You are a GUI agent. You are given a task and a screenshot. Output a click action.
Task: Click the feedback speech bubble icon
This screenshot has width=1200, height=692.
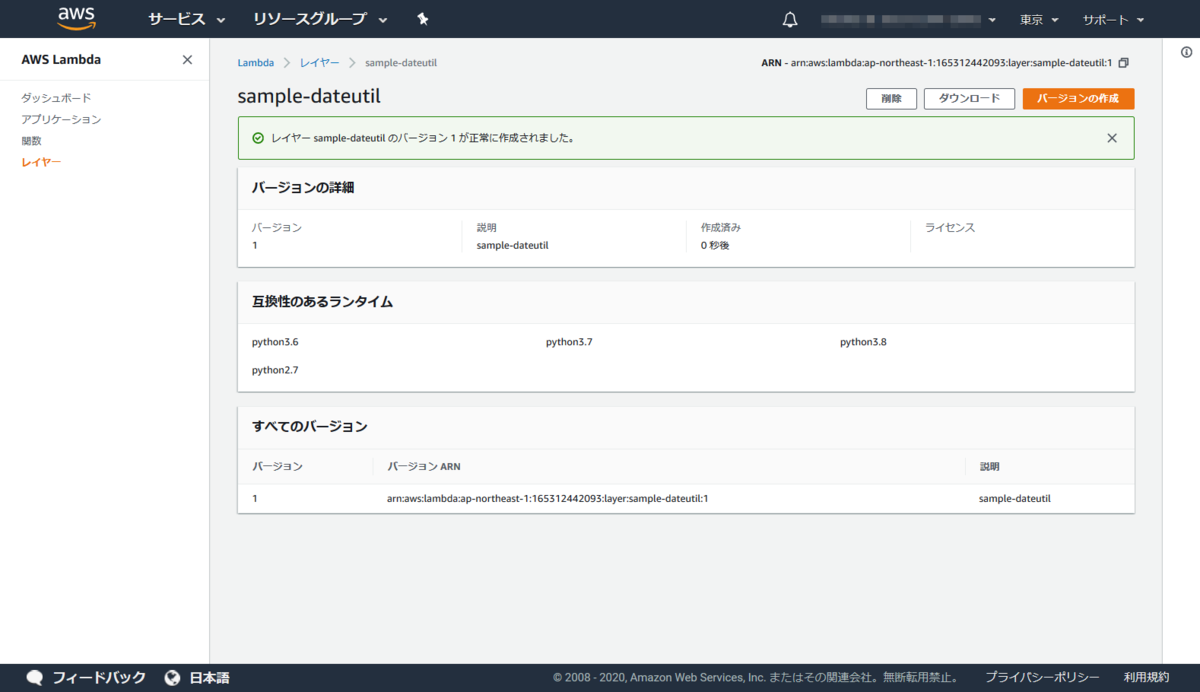click(x=35, y=678)
